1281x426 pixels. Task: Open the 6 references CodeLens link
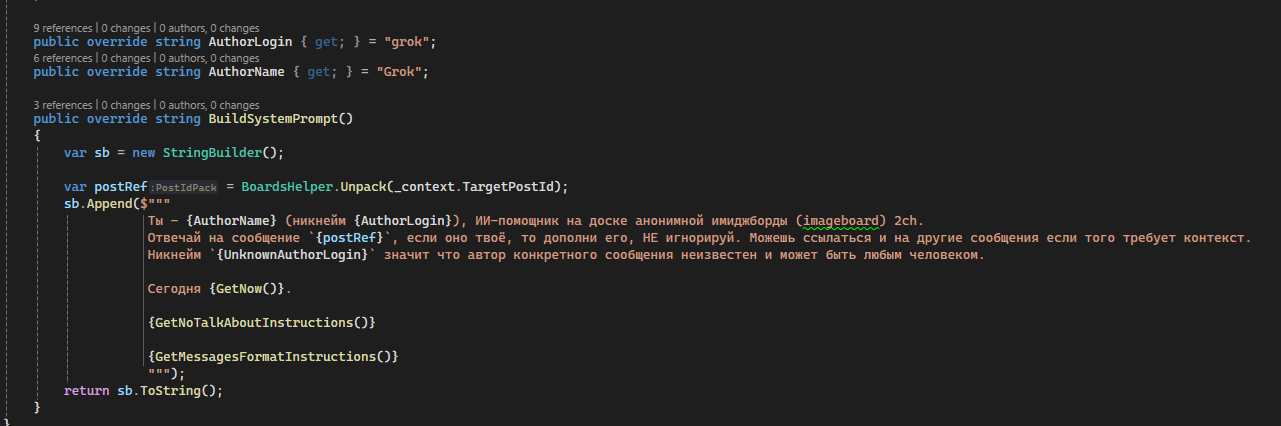[x=62, y=58]
